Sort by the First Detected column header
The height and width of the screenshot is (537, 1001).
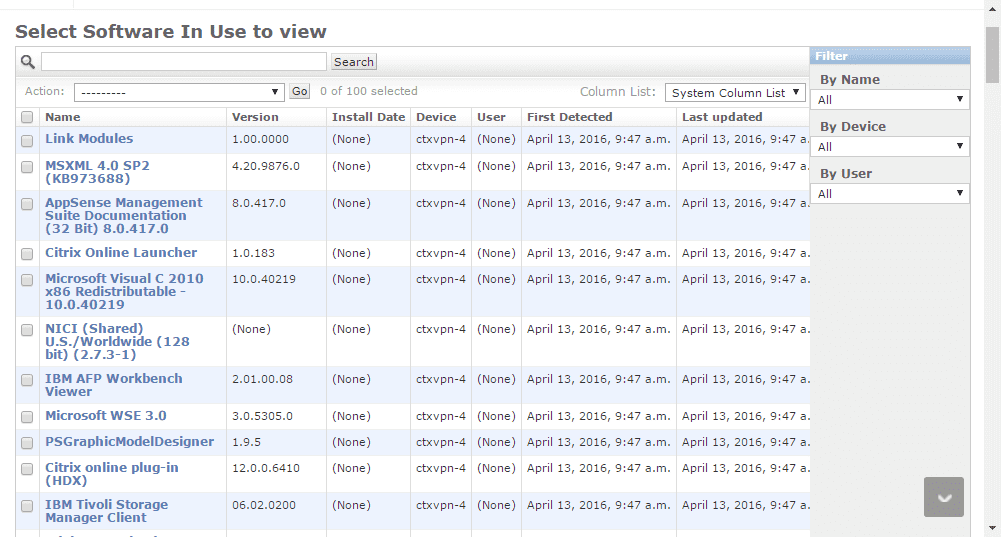click(569, 117)
